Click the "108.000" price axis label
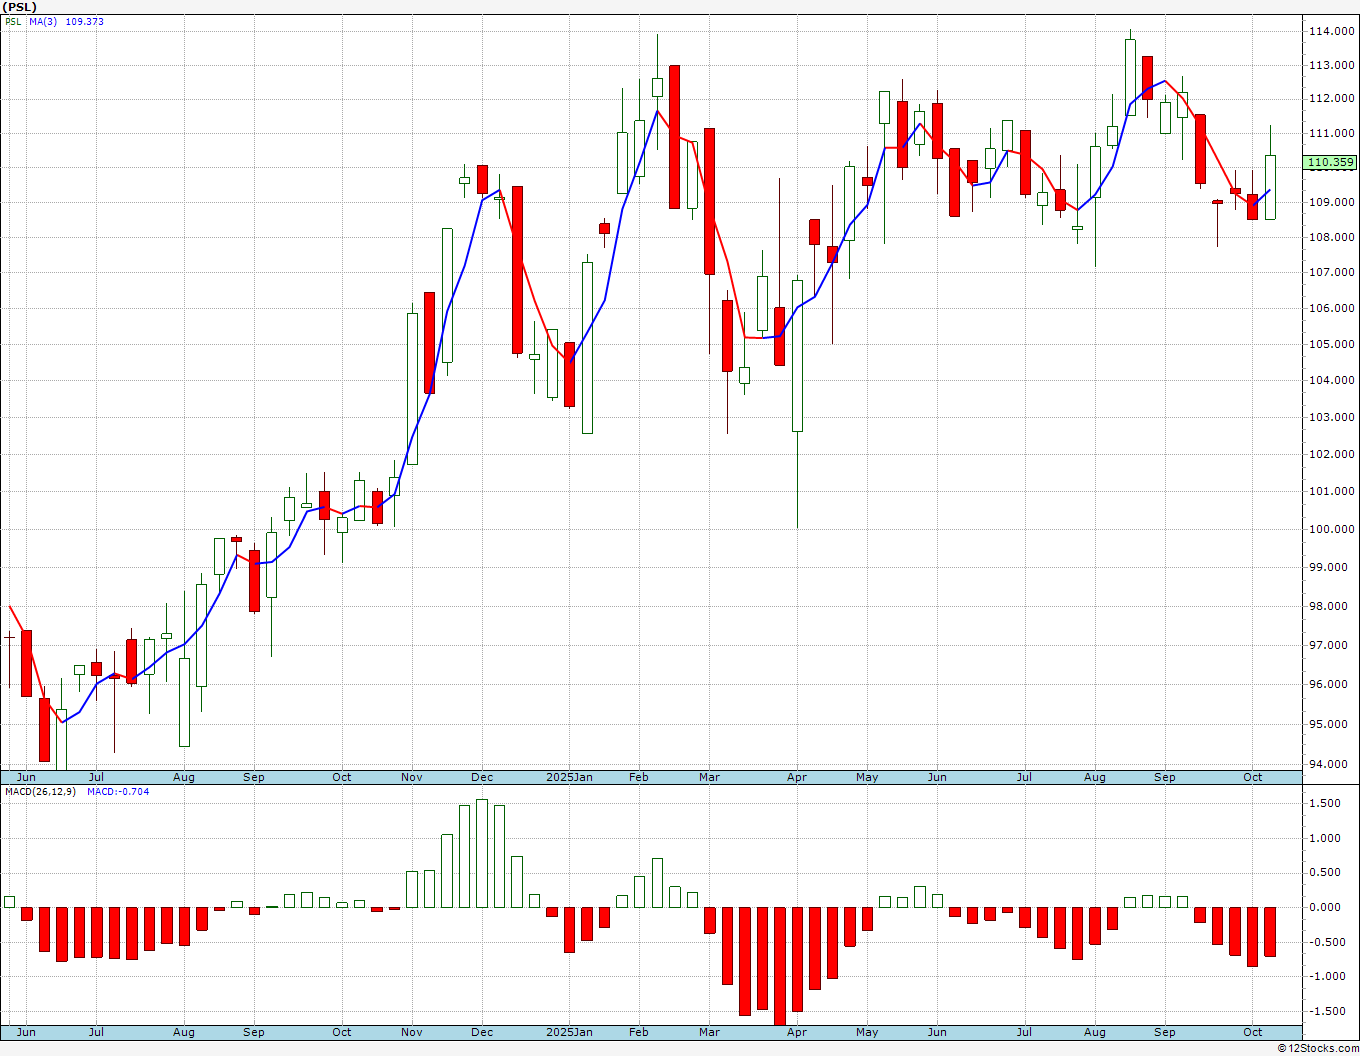The image size is (1360, 1056). click(1331, 238)
